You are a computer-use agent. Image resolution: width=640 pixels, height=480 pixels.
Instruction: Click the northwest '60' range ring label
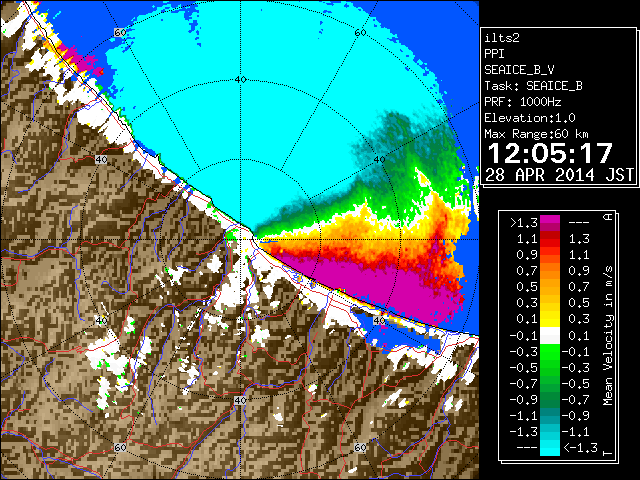[120, 33]
